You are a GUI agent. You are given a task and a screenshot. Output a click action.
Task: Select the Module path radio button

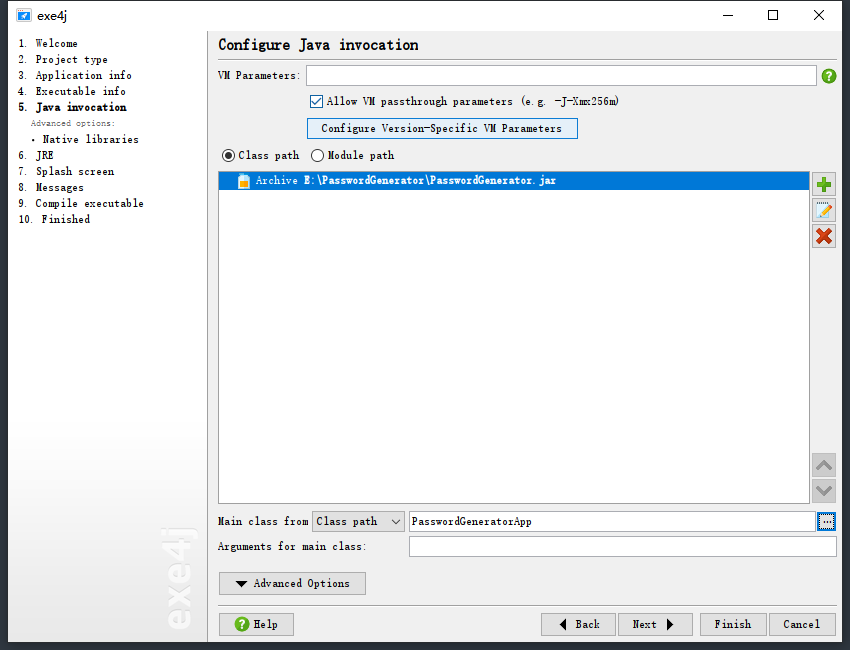click(317, 156)
